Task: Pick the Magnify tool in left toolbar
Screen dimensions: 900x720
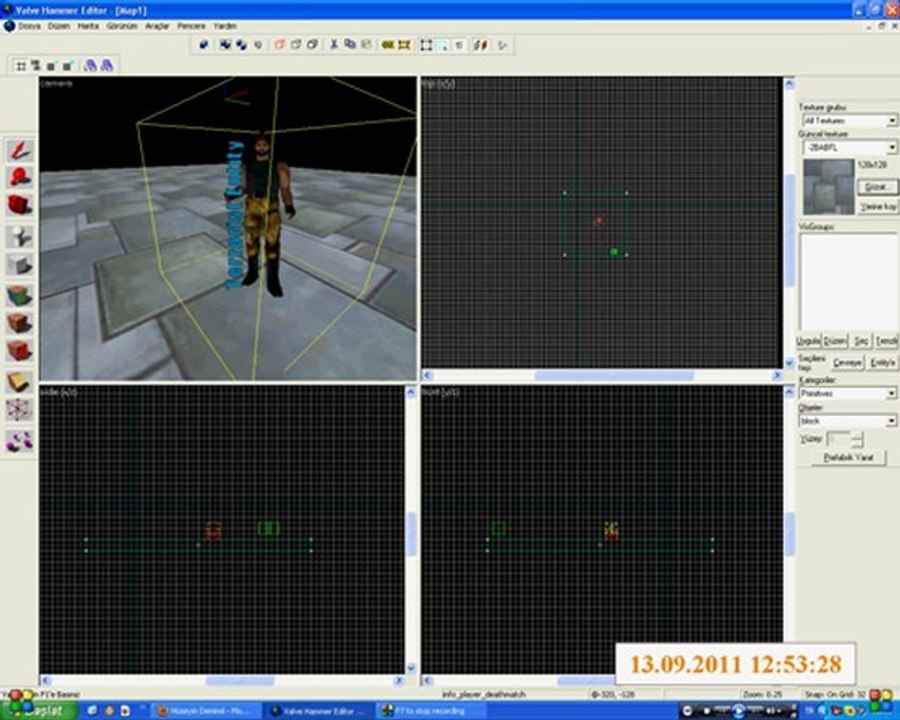Action: [20, 177]
